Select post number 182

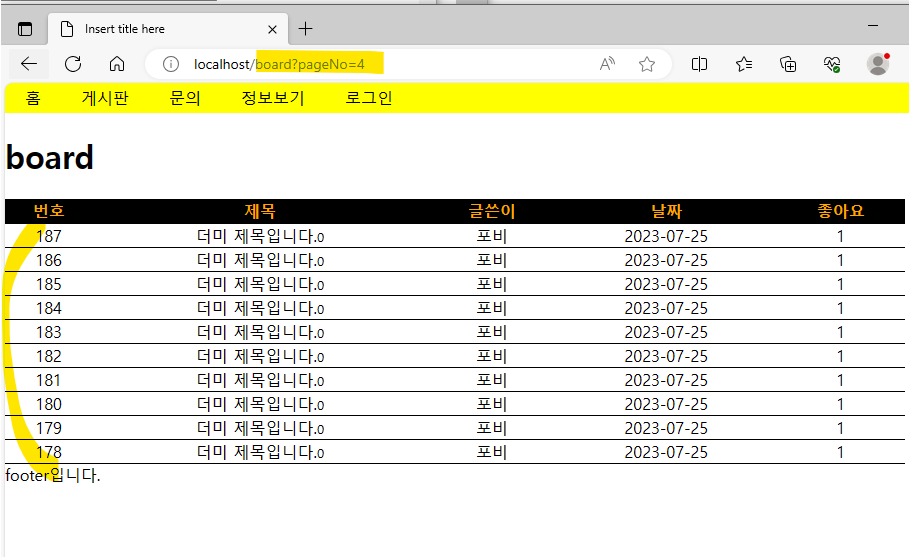49,356
